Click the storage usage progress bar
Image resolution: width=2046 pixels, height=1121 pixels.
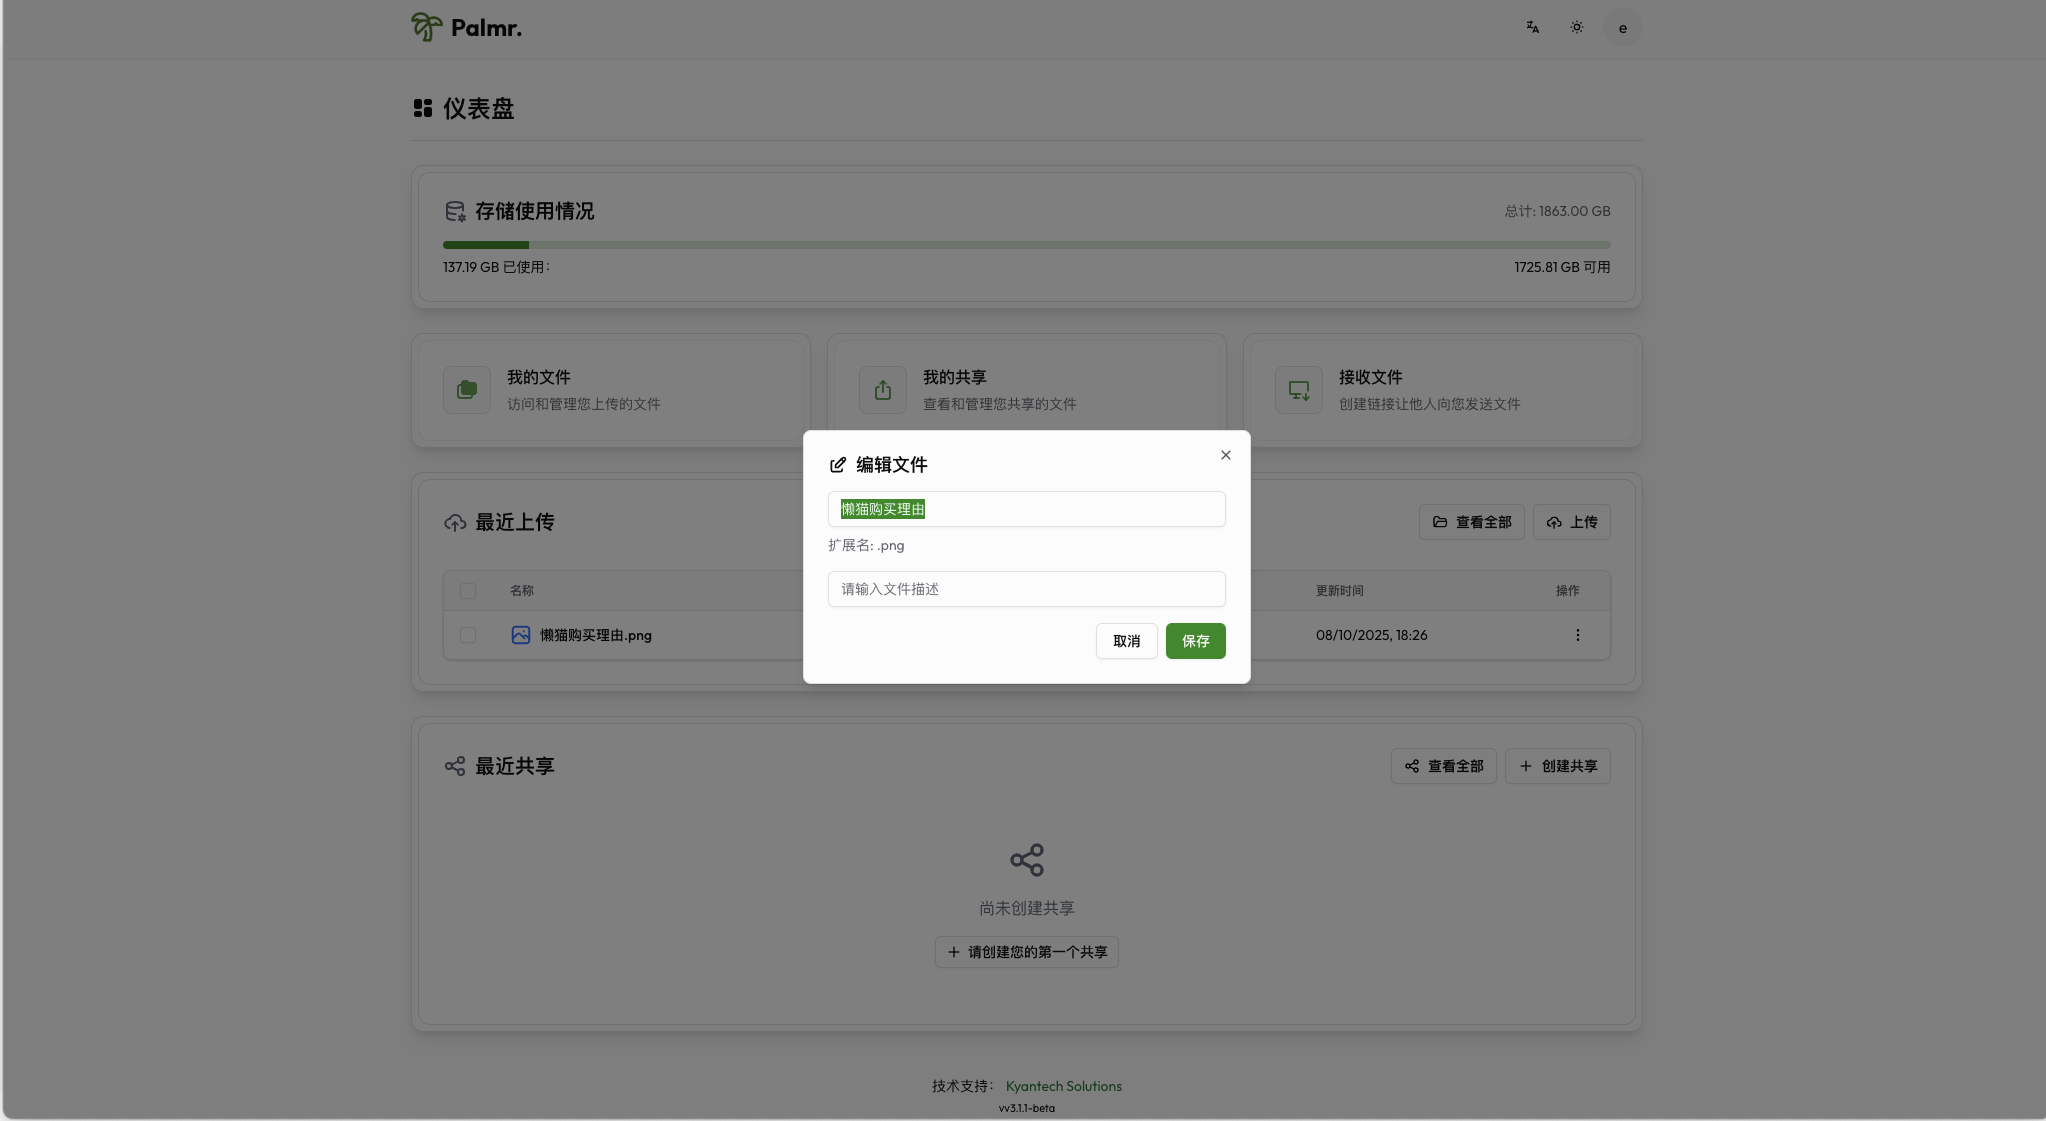tap(1027, 245)
